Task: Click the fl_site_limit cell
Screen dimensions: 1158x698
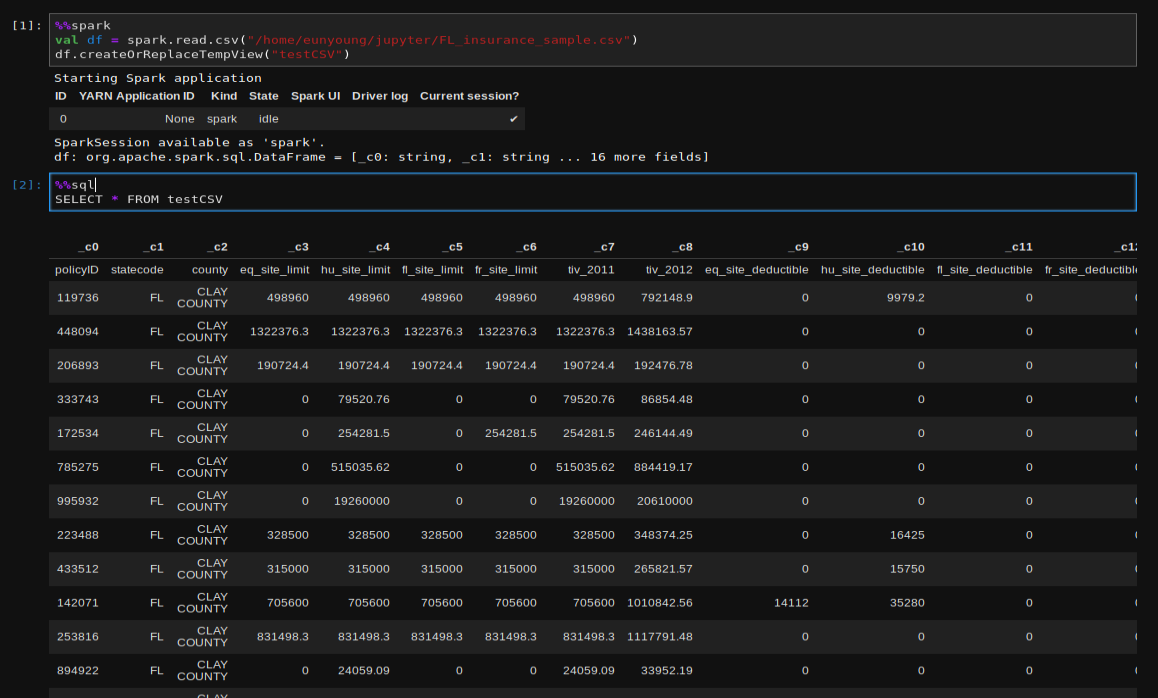Action: point(433,270)
